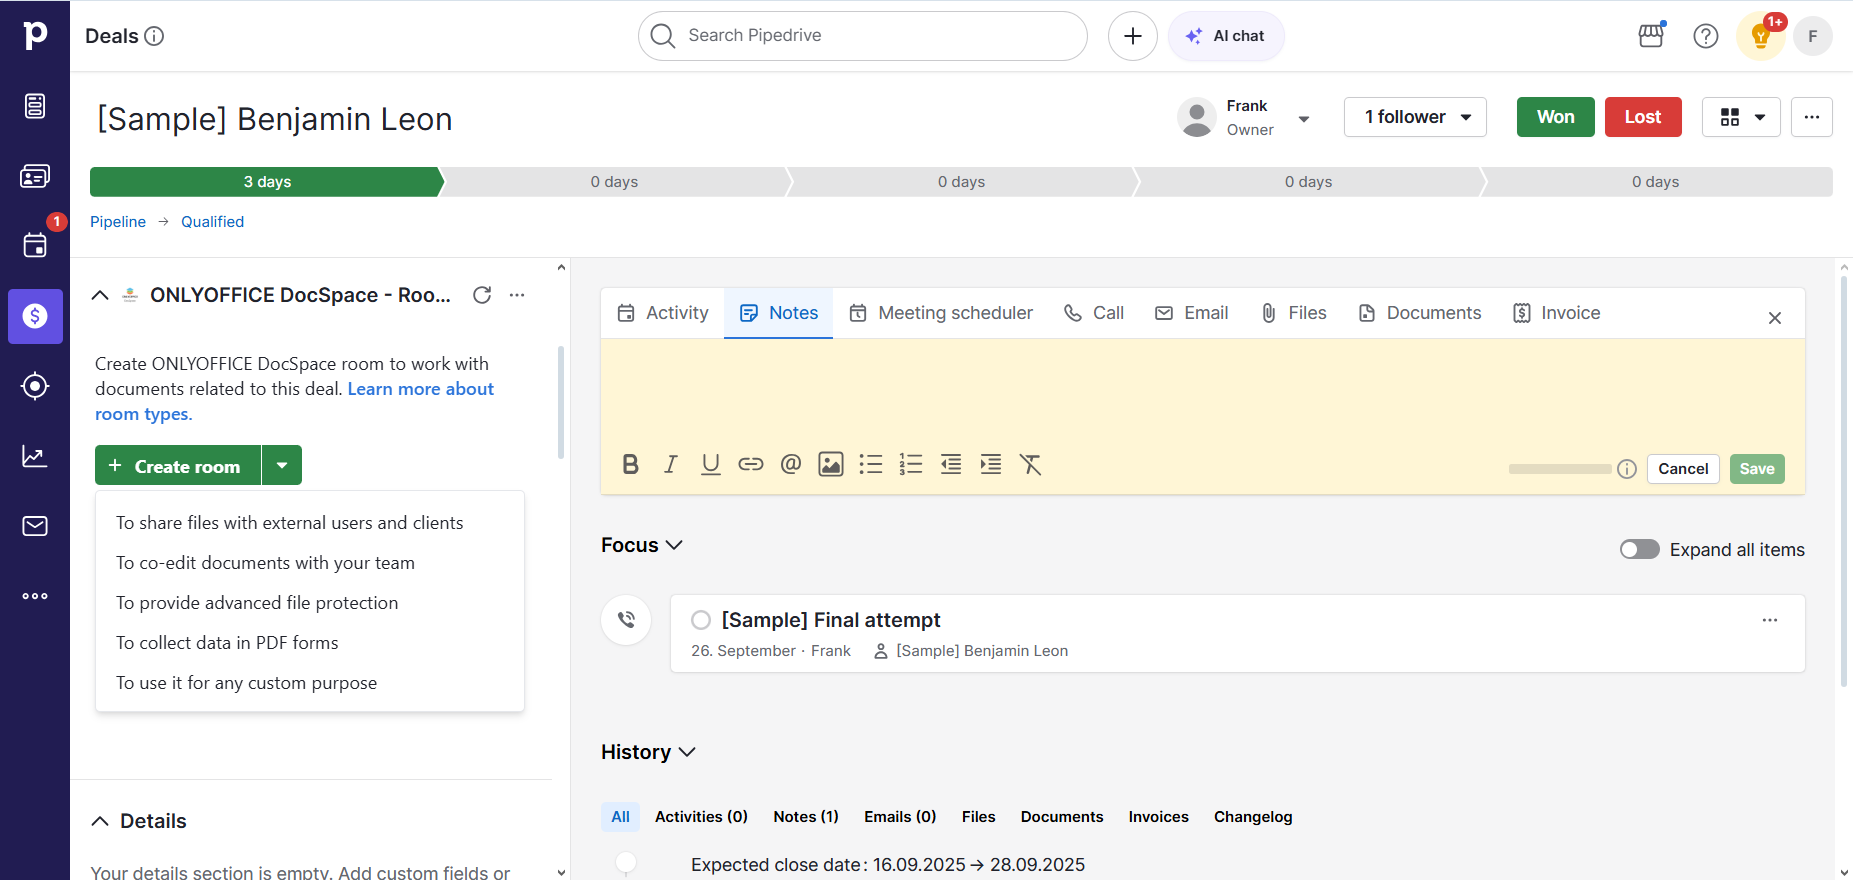Viewport: 1853px width, 880px height.
Task: Switch to the Invoice tab
Action: [x=1556, y=313]
